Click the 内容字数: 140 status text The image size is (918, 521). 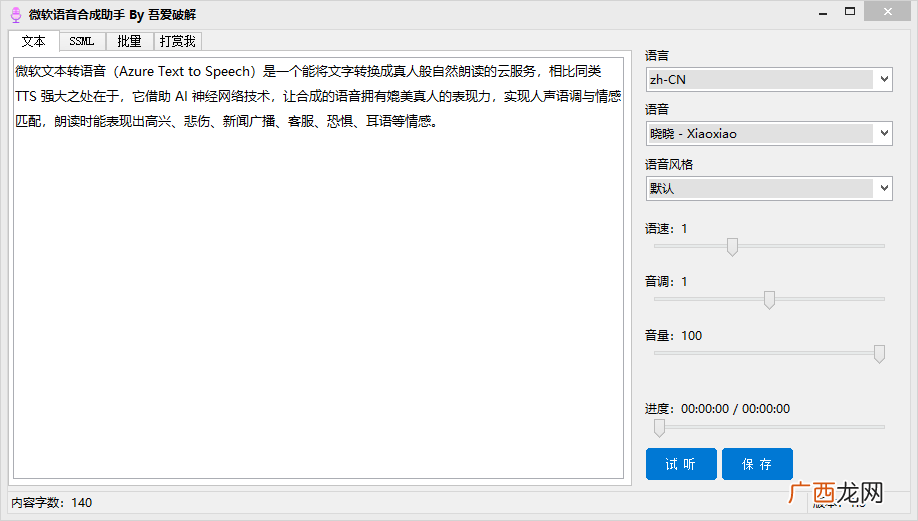52,502
